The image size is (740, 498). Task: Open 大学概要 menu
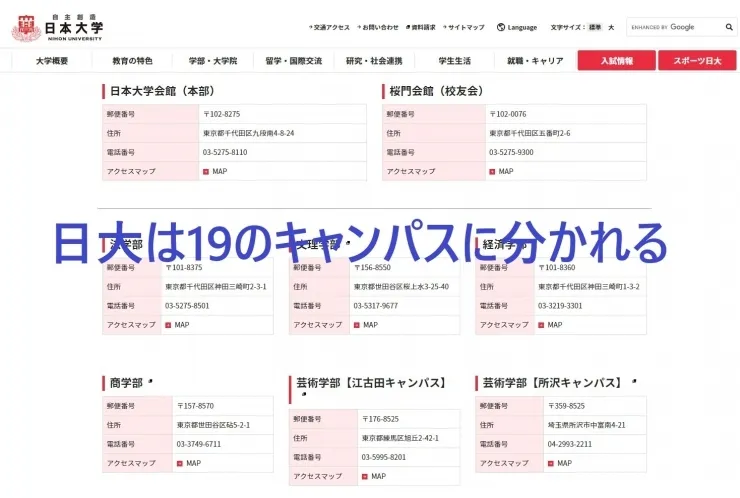(x=52, y=61)
